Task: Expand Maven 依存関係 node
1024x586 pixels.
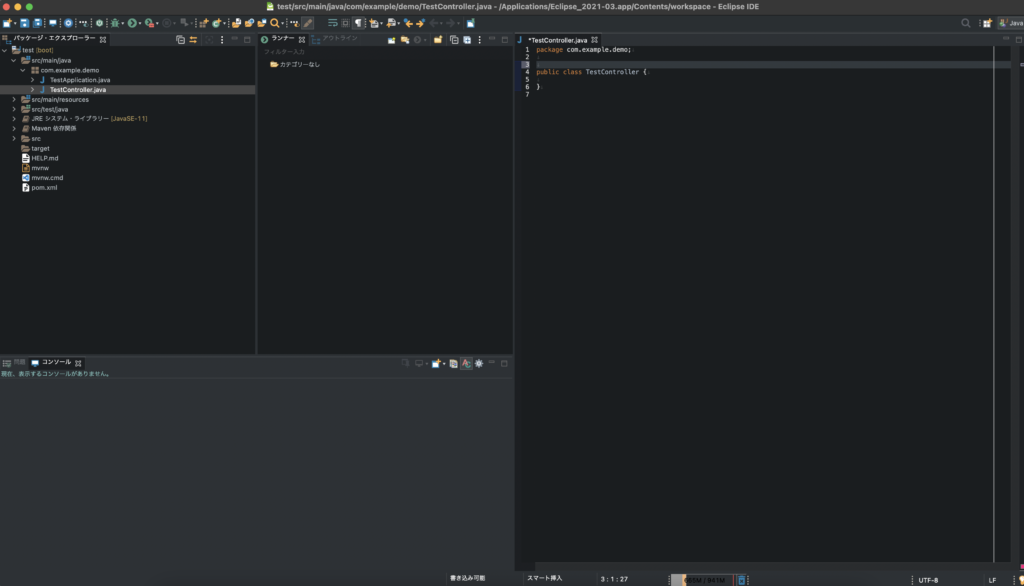Action: click(x=14, y=129)
